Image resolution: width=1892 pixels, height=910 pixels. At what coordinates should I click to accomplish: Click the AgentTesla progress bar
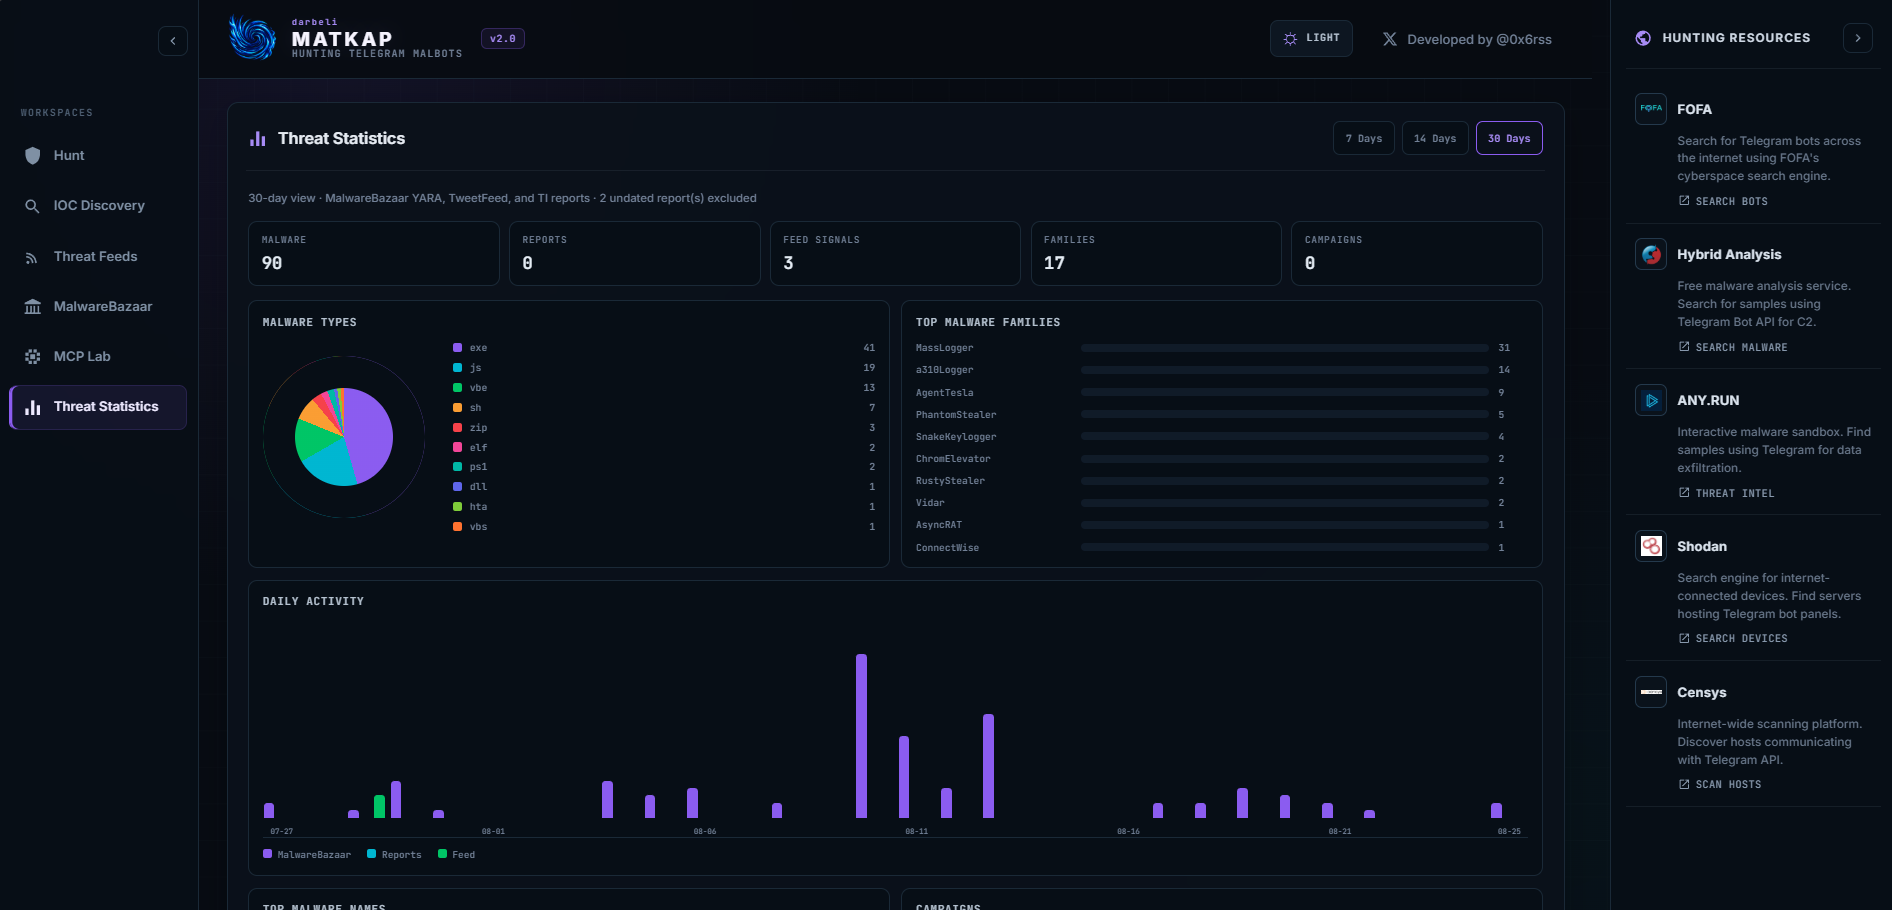(1285, 392)
